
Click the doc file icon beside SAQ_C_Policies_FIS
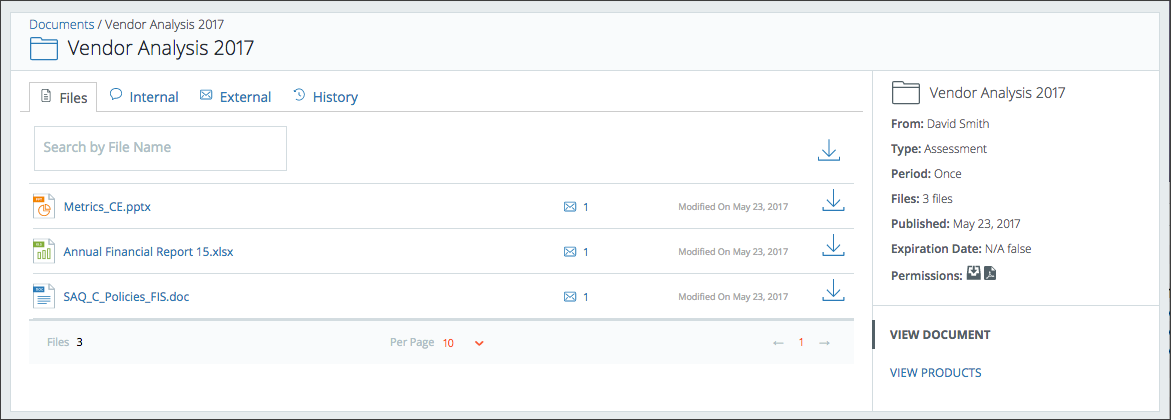44,296
